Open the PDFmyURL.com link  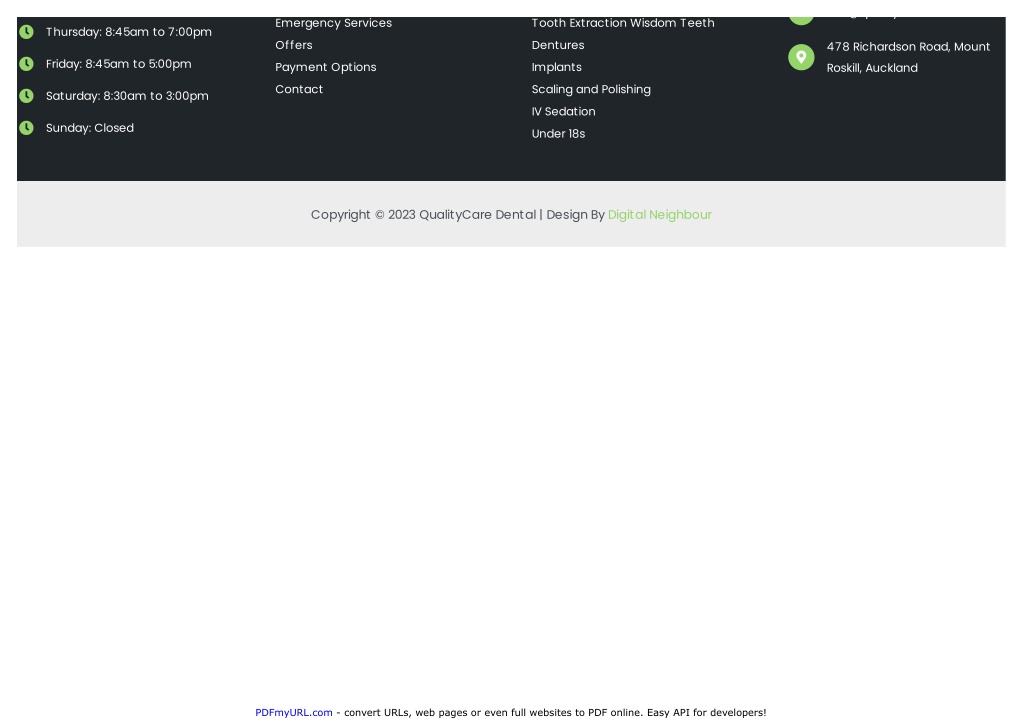[x=293, y=713]
